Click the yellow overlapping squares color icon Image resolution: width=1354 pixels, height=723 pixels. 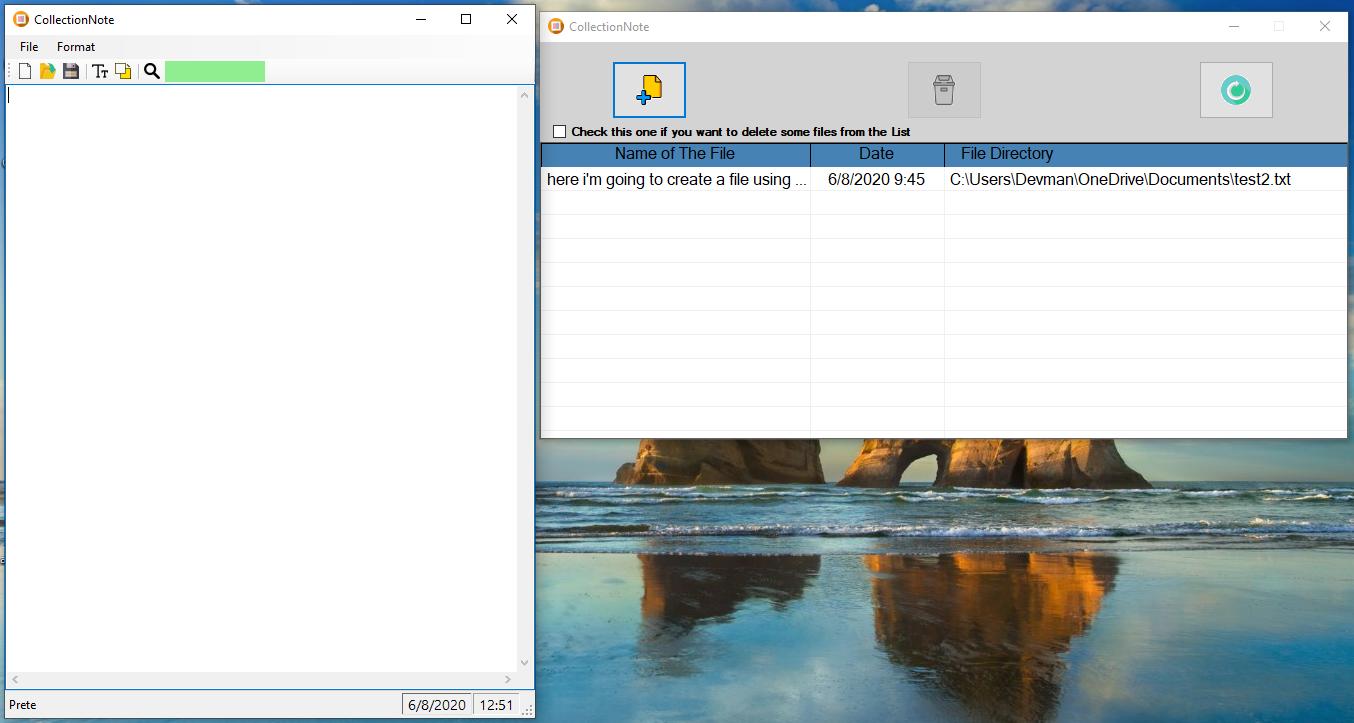[x=123, y=71]
